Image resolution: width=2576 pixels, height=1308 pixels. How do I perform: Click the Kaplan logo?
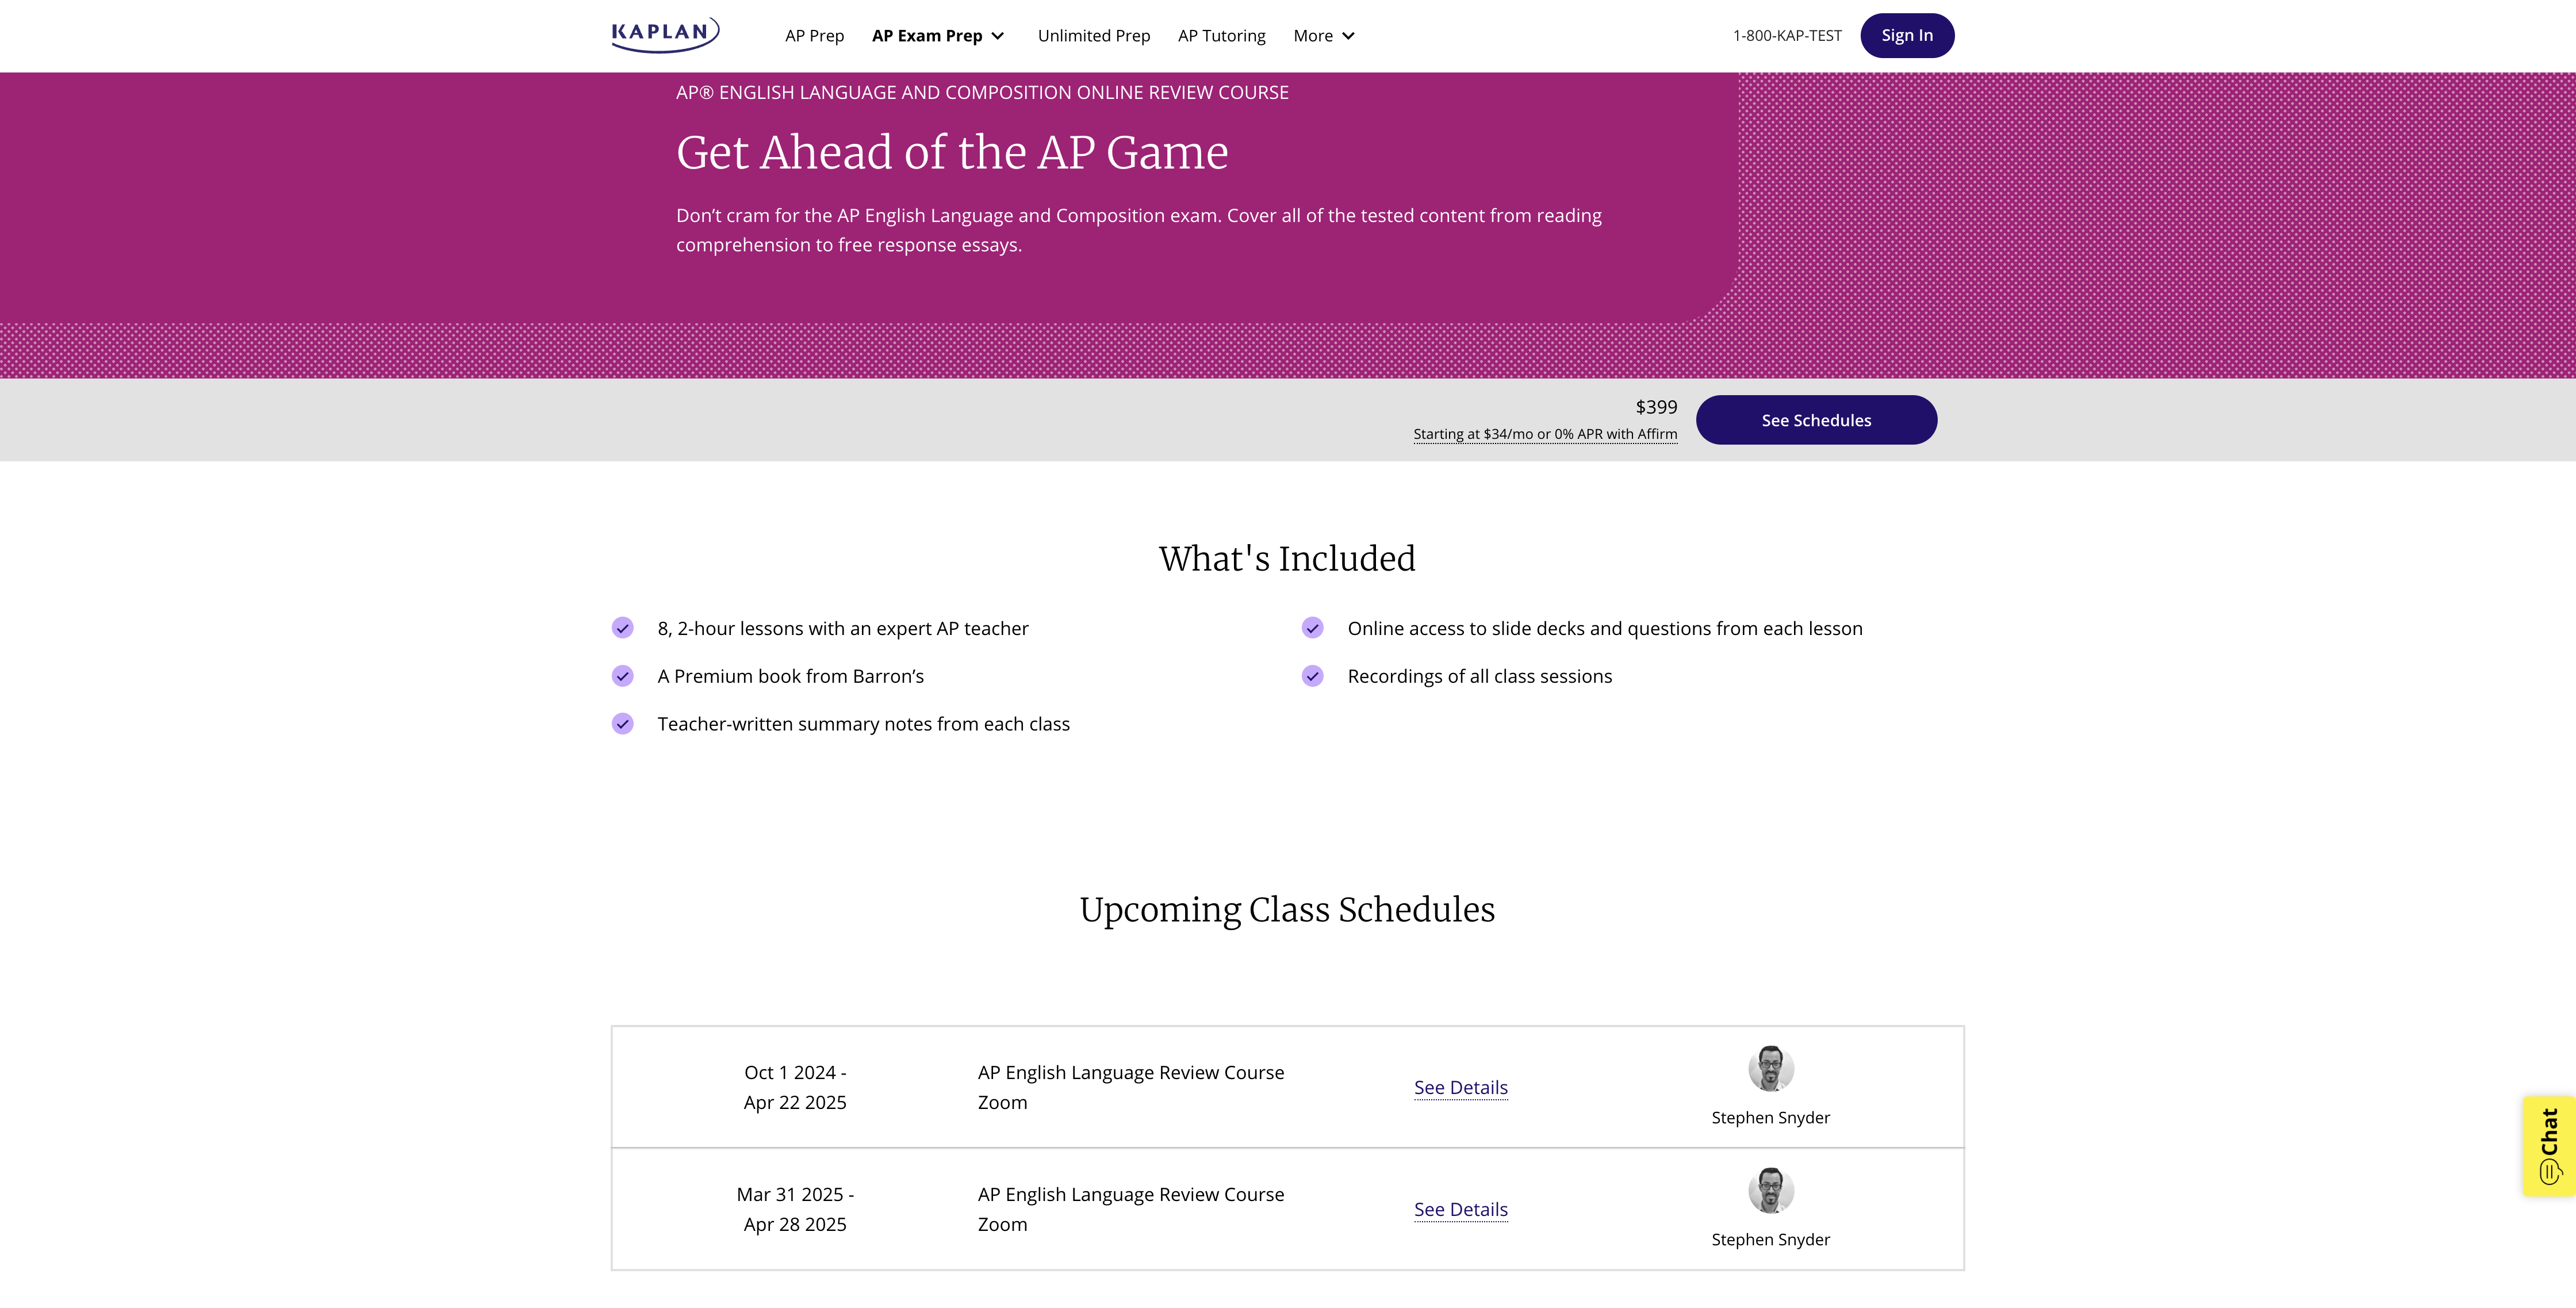tap(665, 34)
